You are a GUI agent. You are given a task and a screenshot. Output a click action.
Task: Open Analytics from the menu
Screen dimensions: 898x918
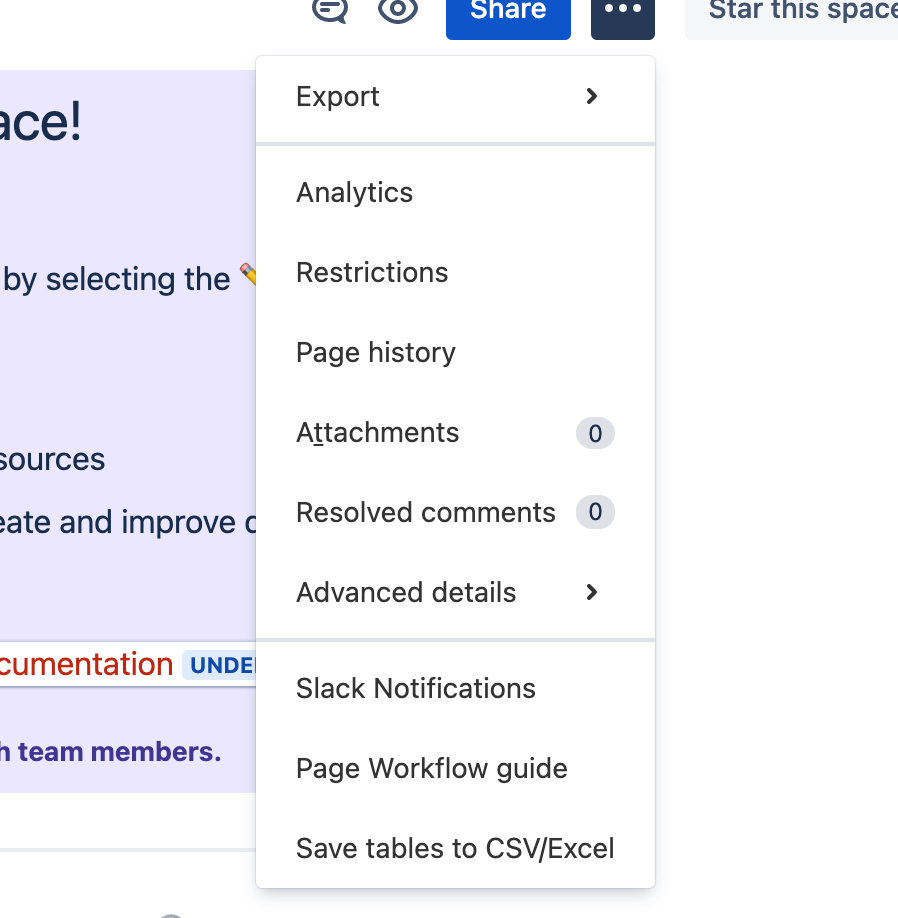point(455,193)
